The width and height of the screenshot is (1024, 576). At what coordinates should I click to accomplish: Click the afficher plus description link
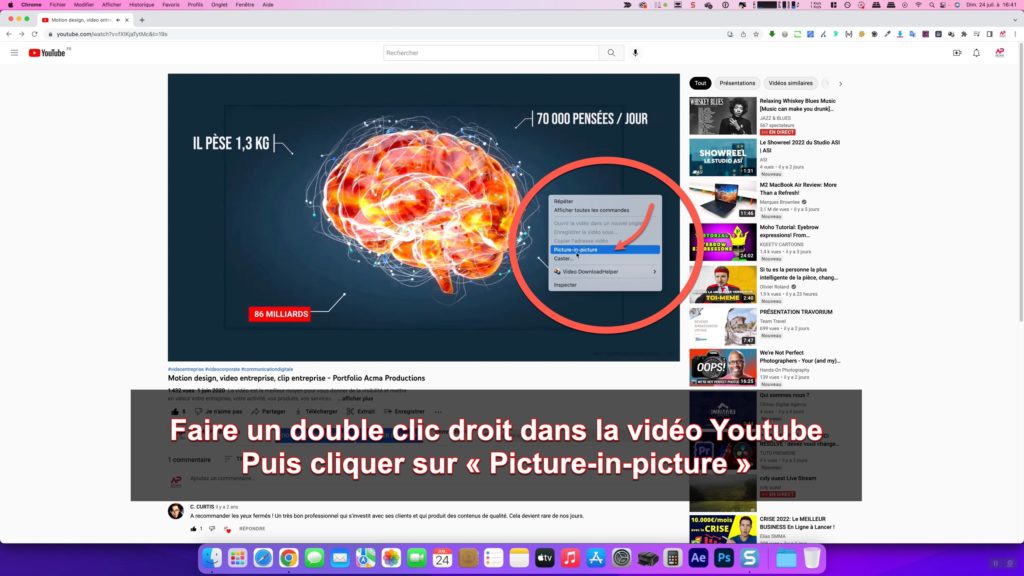pos(357,398)
